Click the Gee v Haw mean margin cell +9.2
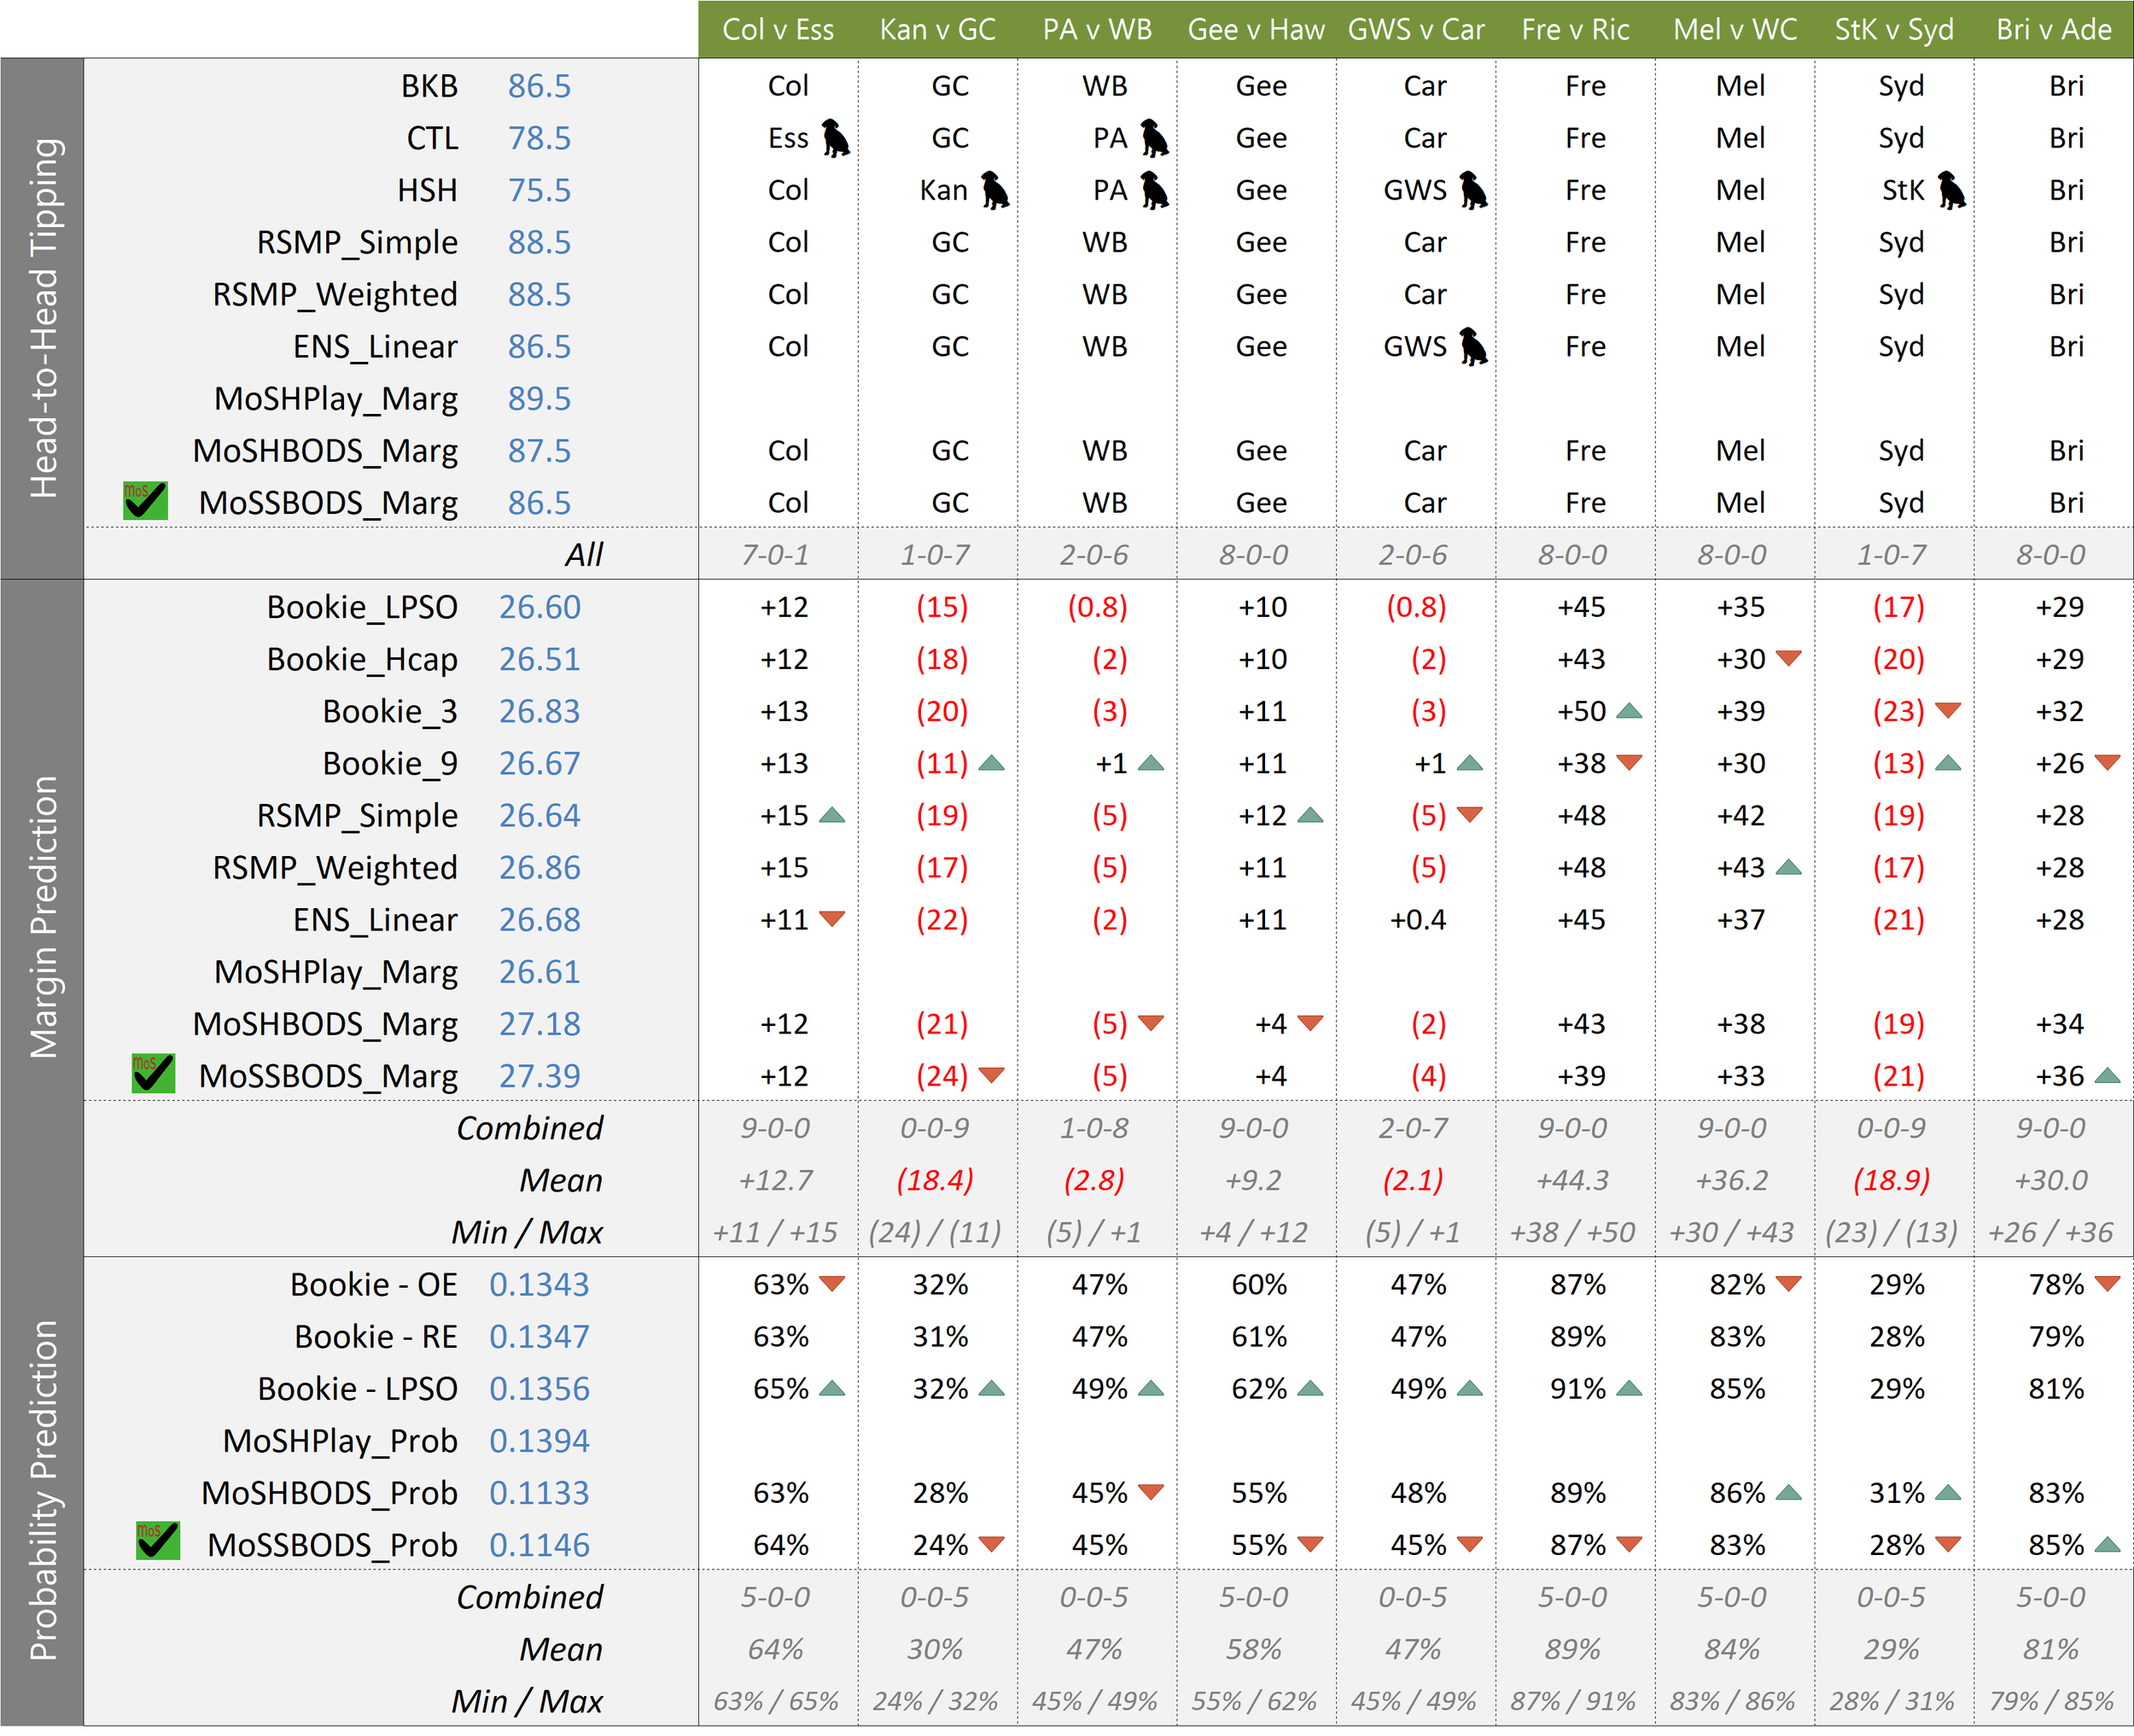 pyautogui.click(x=1253, y=1180)
